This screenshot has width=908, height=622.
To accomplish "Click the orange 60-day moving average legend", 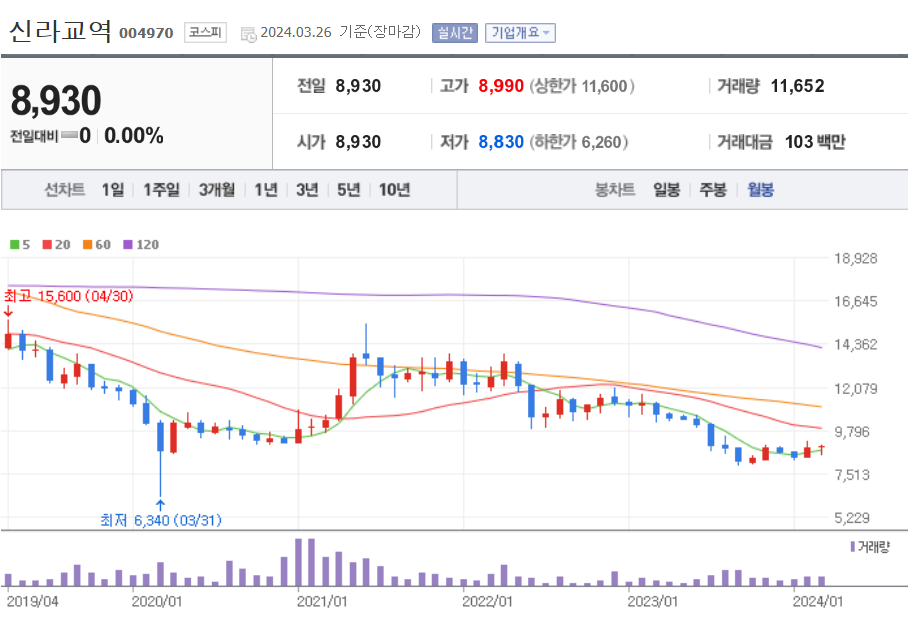I will point(96,244).
